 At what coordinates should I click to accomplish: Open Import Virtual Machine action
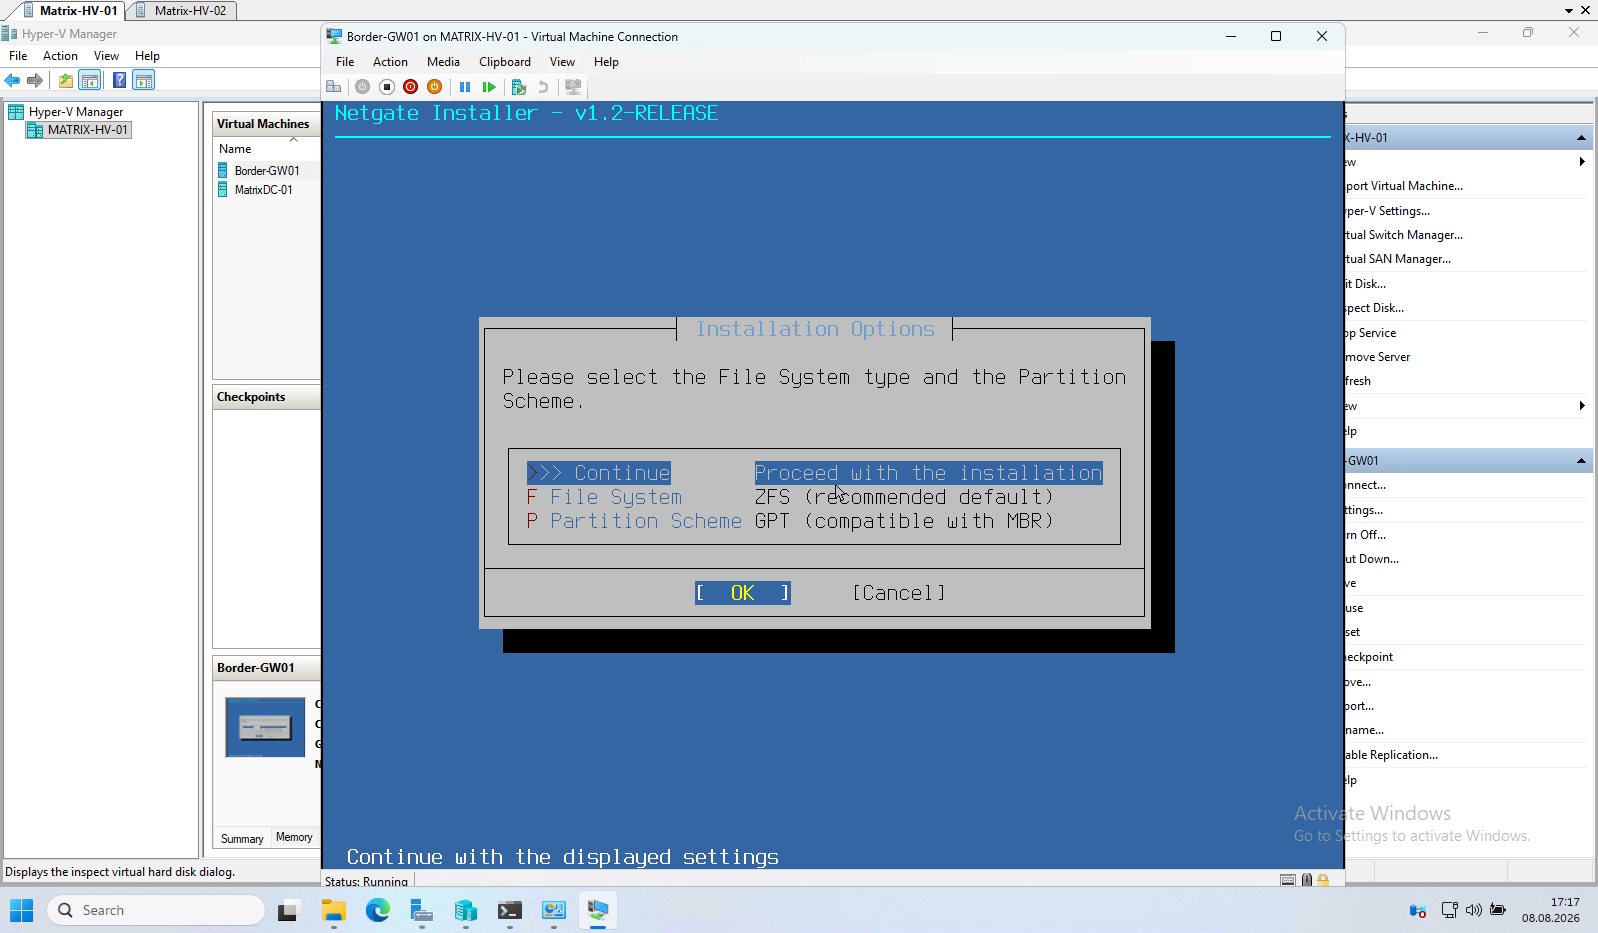tap(1404, 186)
